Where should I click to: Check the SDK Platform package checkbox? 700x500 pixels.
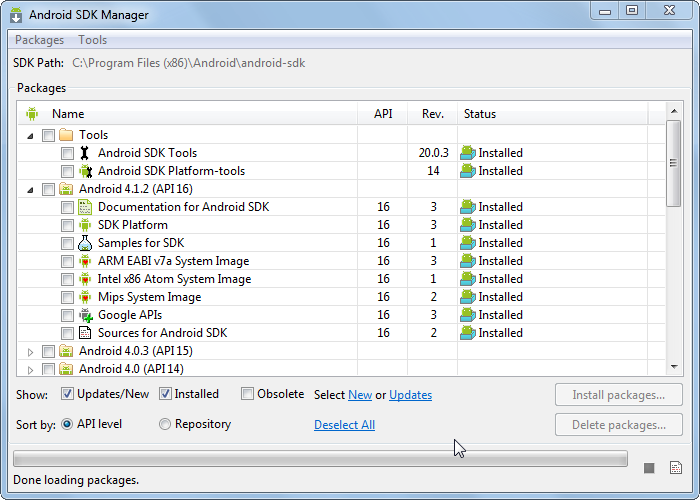tap(67, 225)
